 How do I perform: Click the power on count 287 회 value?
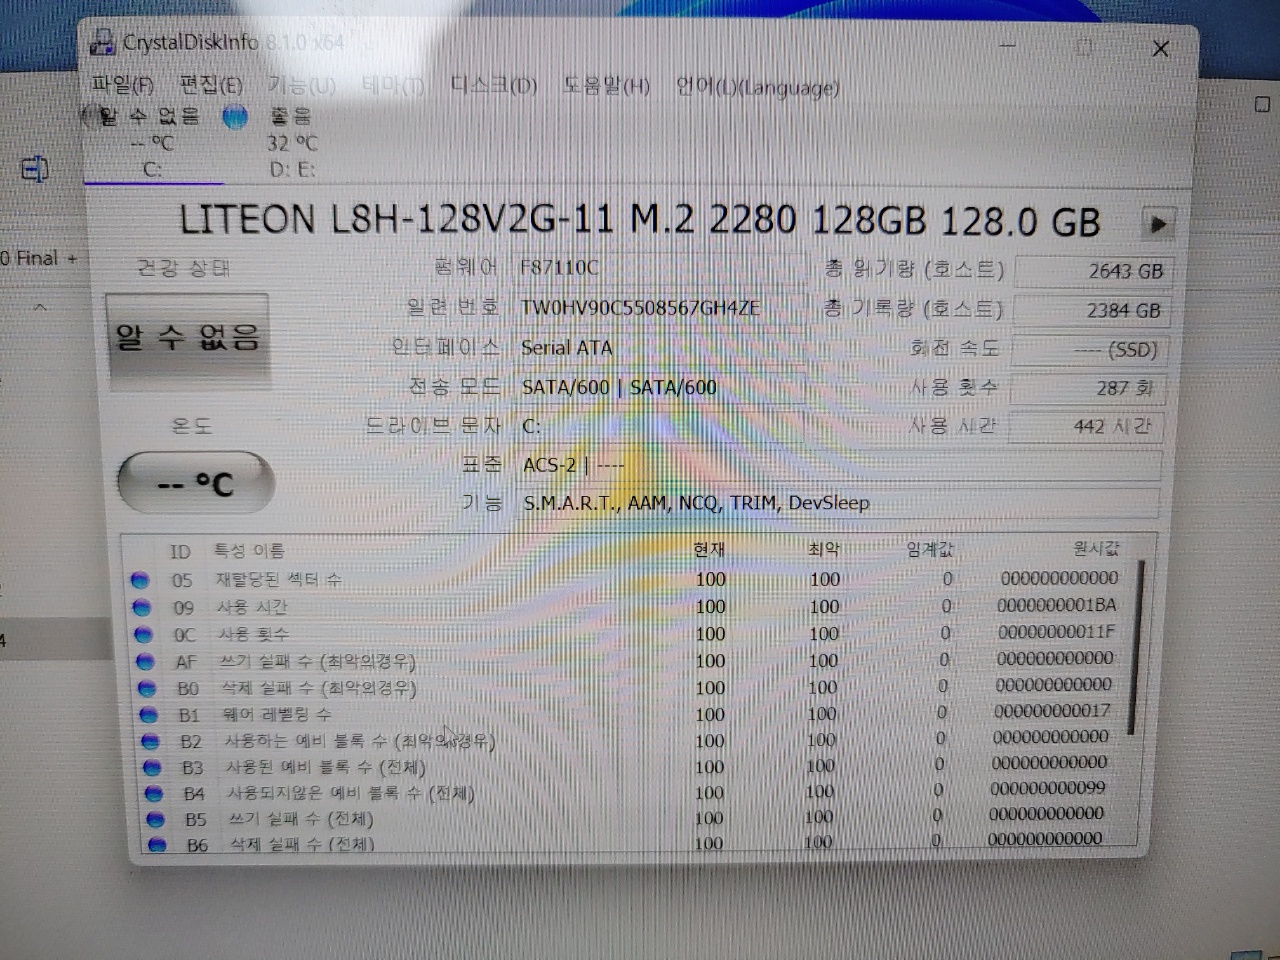(1087, 388)
